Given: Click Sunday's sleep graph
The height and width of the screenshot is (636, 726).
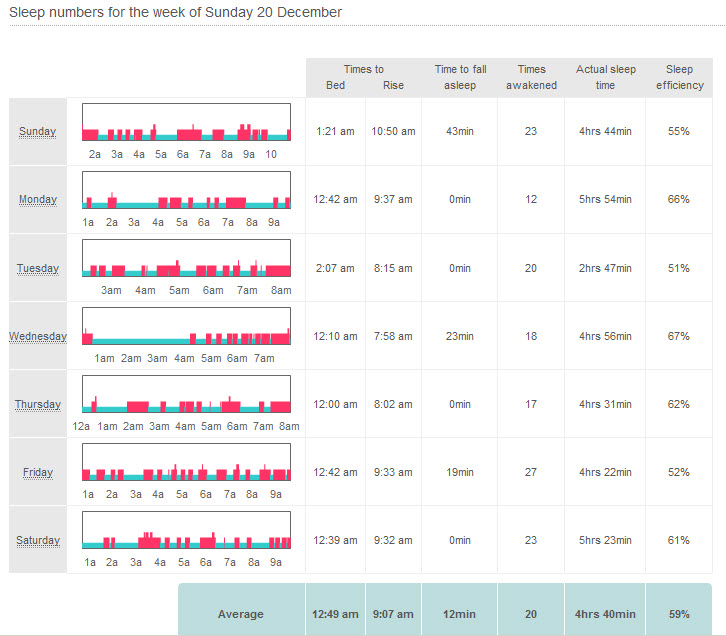Looking at the screenshot, I should point(186,122).
